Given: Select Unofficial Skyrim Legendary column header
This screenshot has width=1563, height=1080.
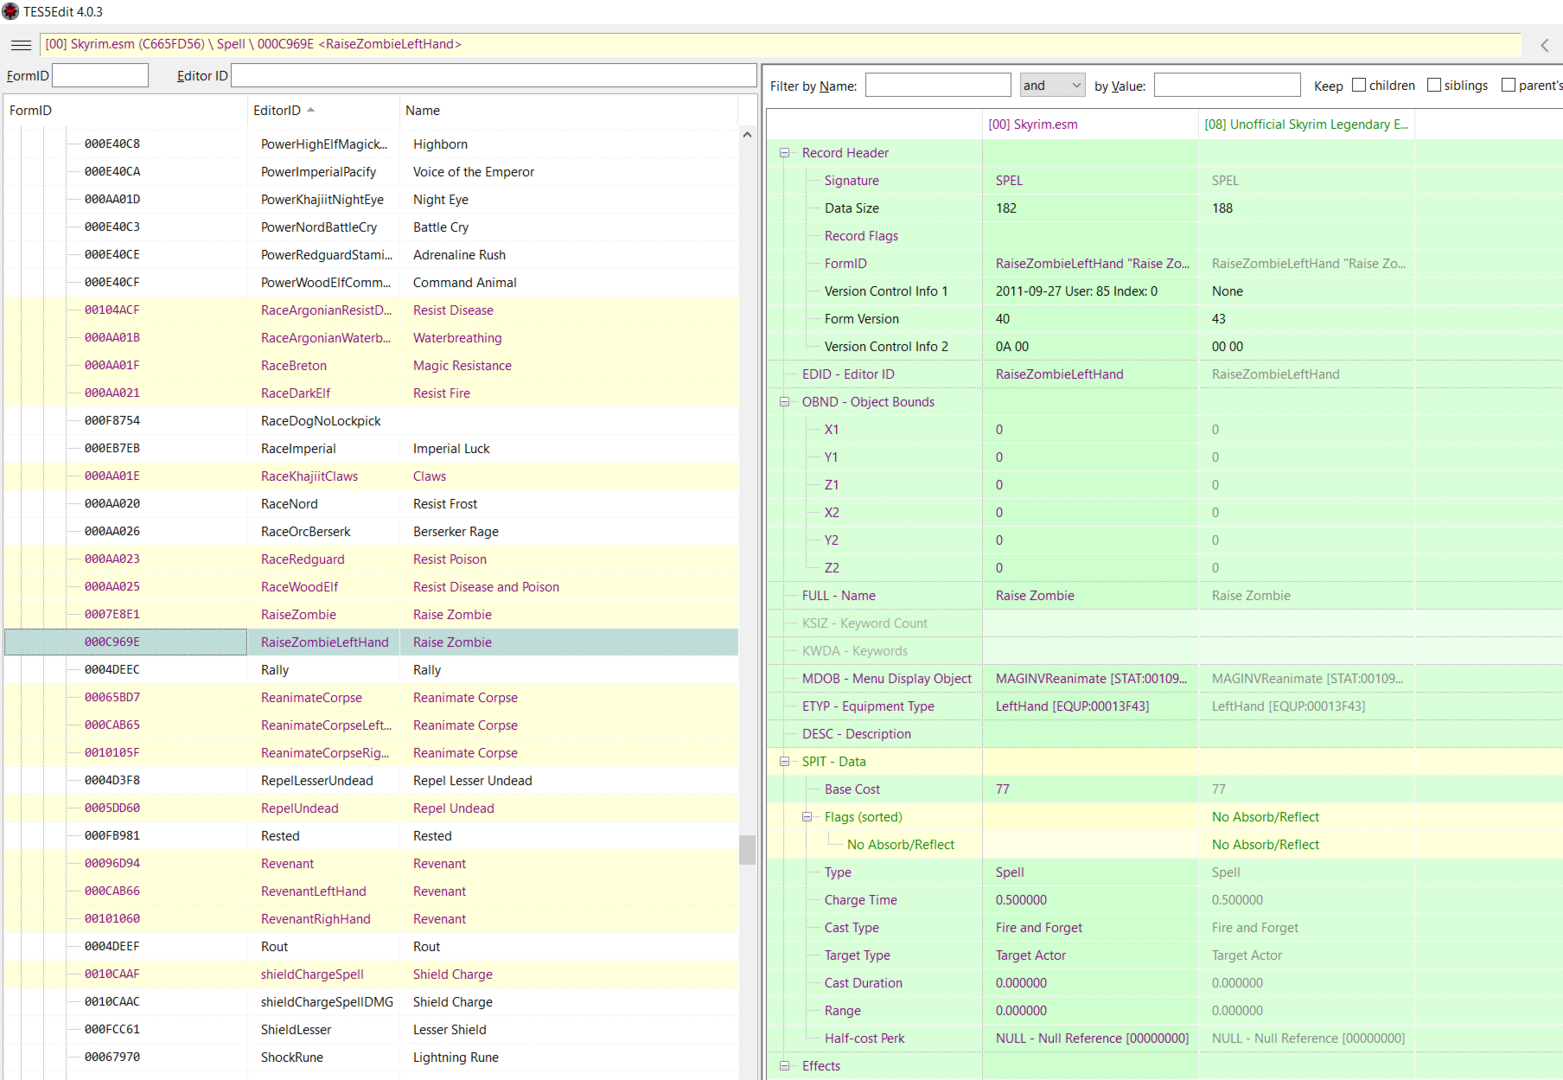Looking at the screenshot, I should (1306, 124).
